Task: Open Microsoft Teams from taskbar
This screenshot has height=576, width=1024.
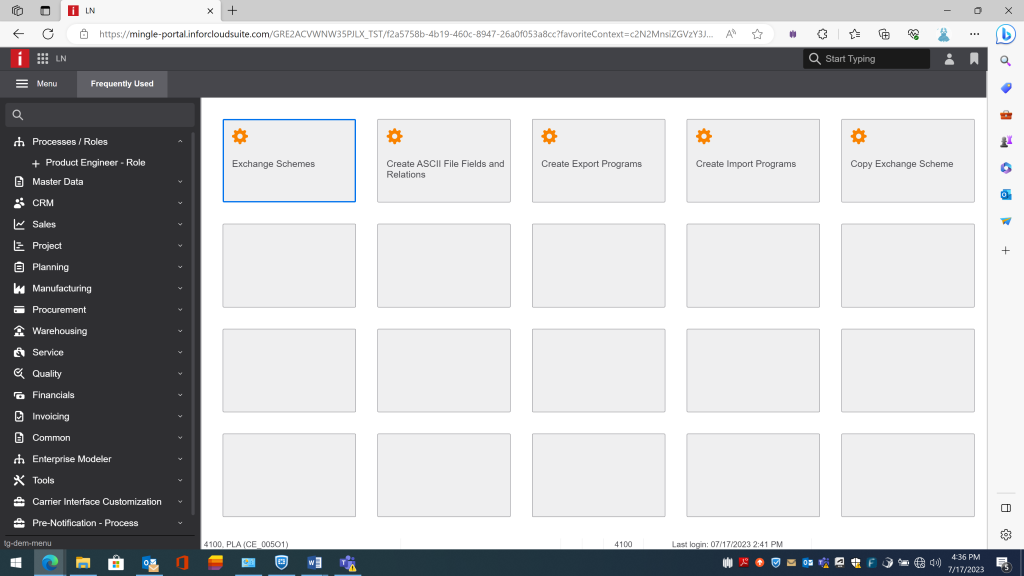Action: click(347, 563)
